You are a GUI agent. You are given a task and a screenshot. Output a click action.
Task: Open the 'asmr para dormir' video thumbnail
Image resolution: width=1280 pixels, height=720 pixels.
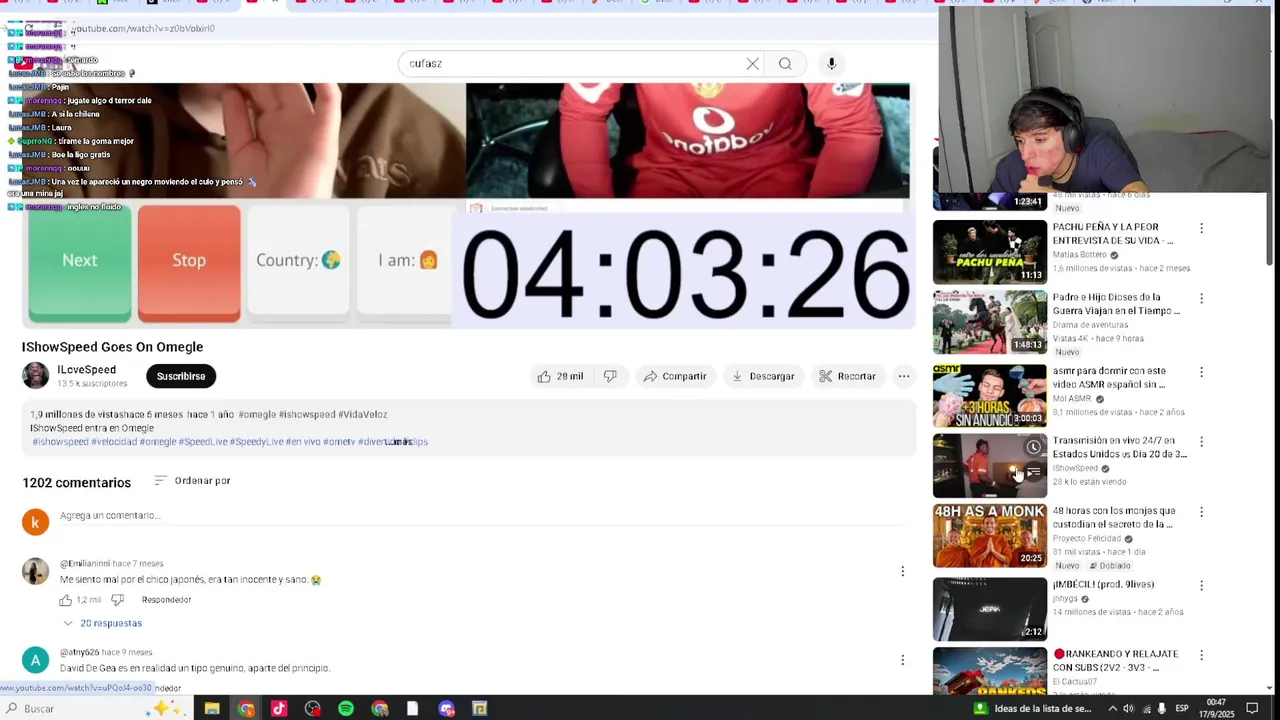990,396
